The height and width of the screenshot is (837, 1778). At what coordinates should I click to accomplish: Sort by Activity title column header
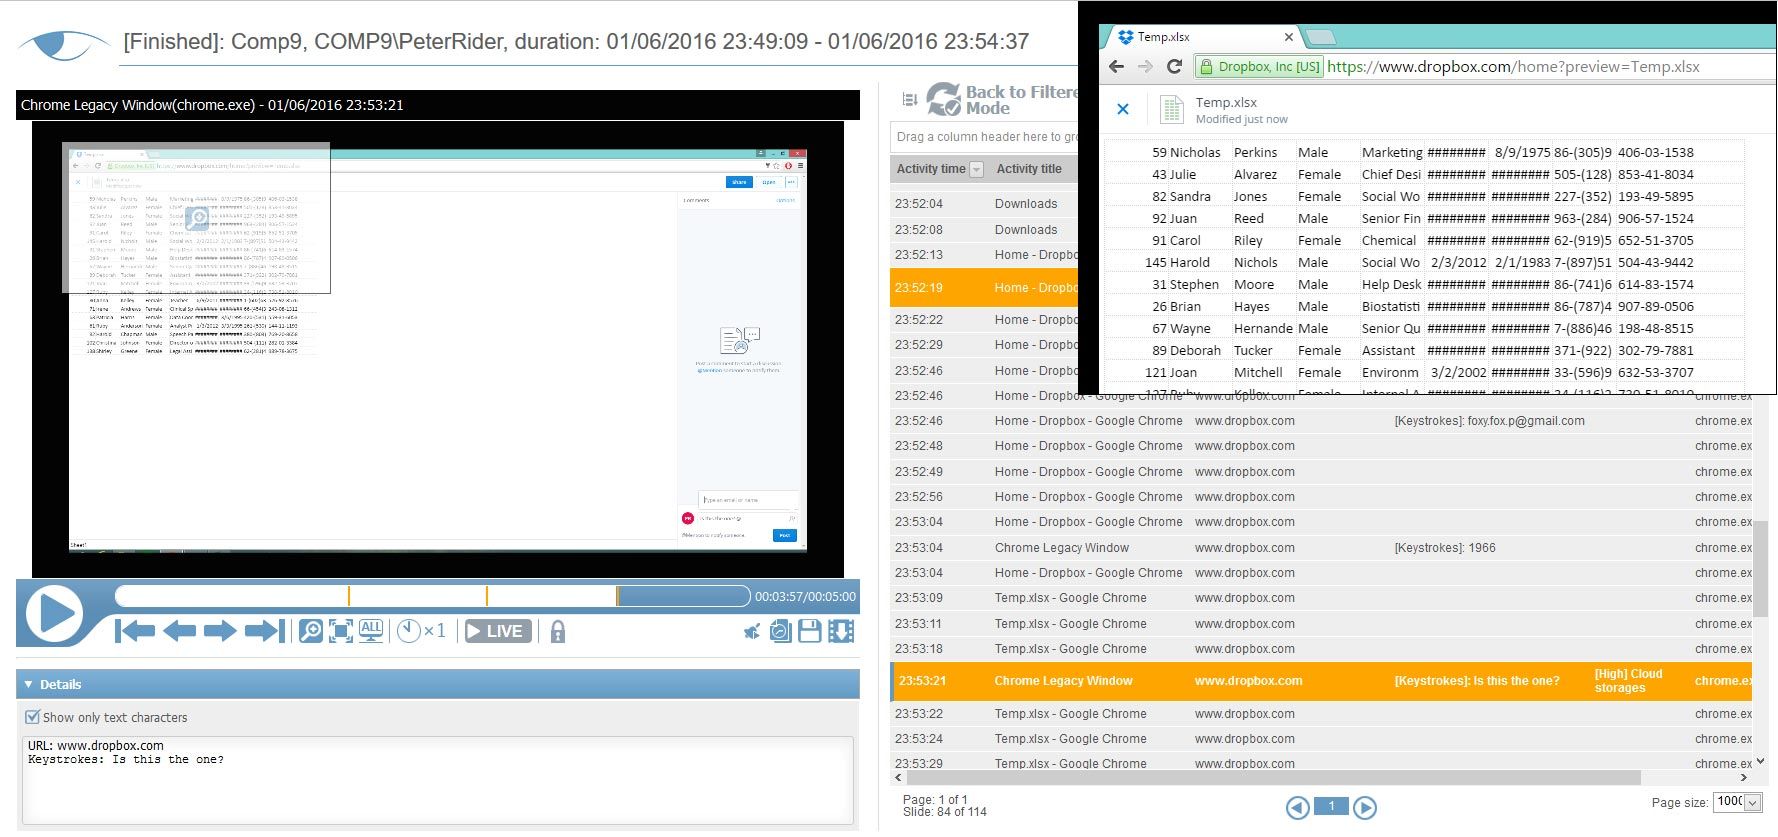pos(1029,169)
